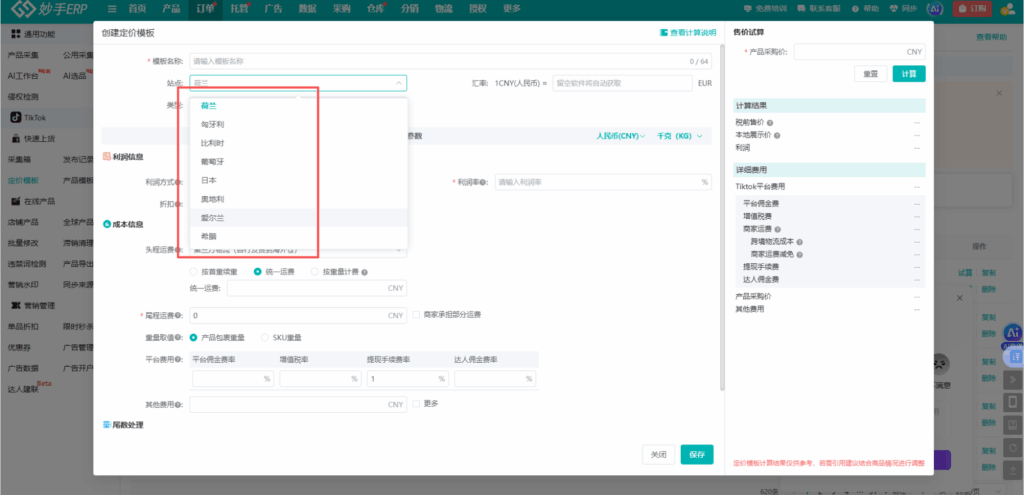Viewport: 1024px width, 495px height.
Task: Click help icon next to 商家运费减免
Action: coord(799,254)
